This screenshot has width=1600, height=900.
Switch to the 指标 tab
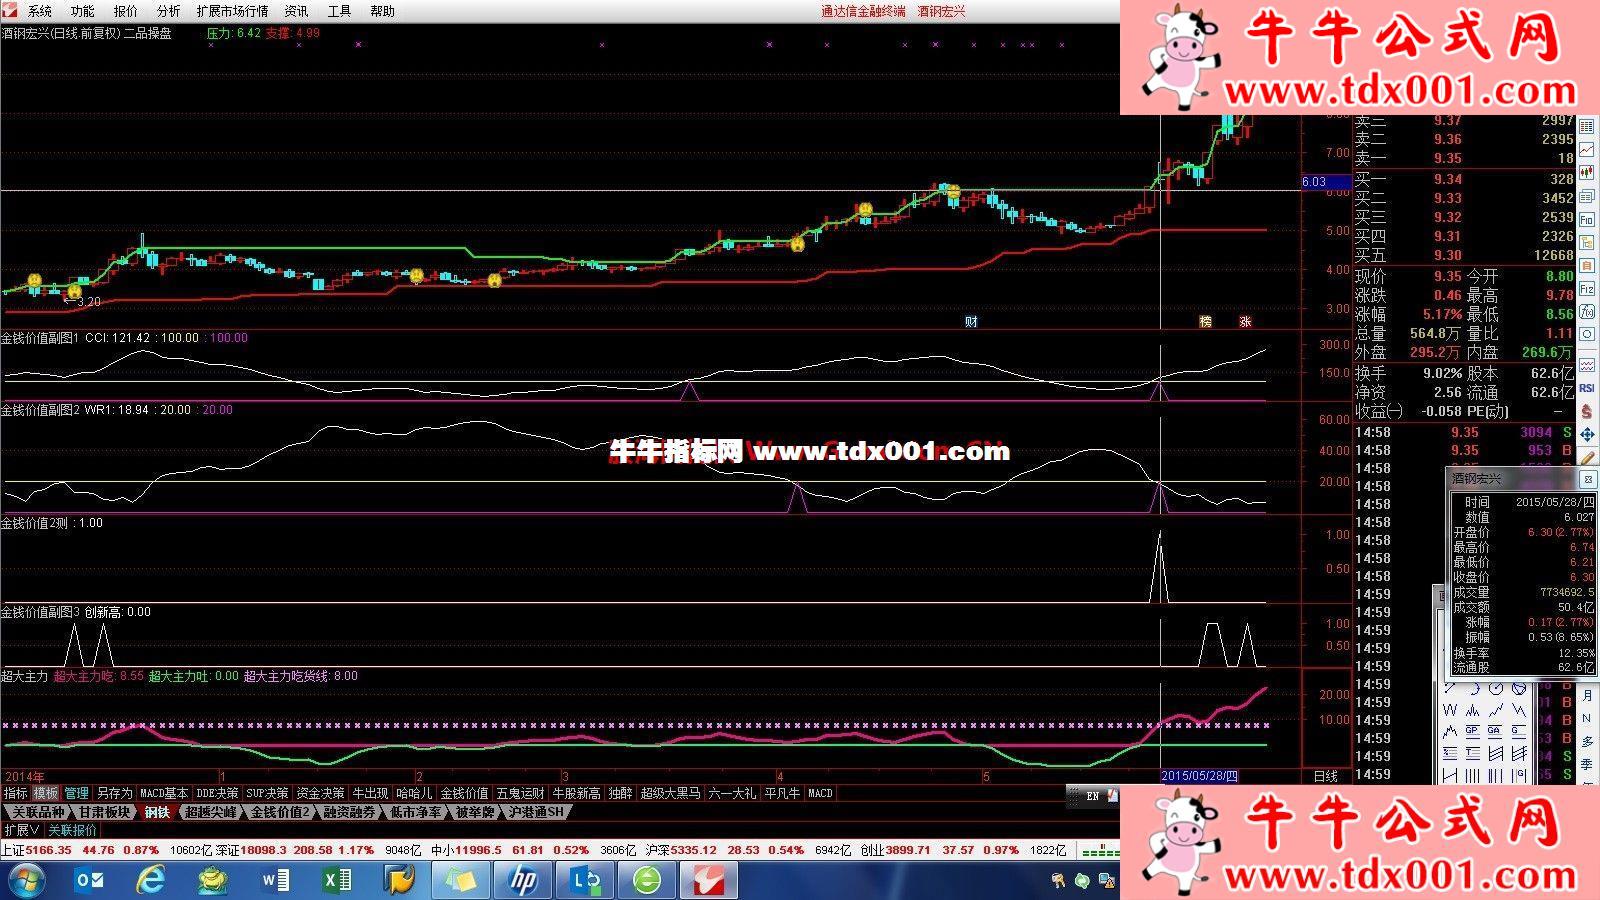pyautogui.click(x=15, y=793)
